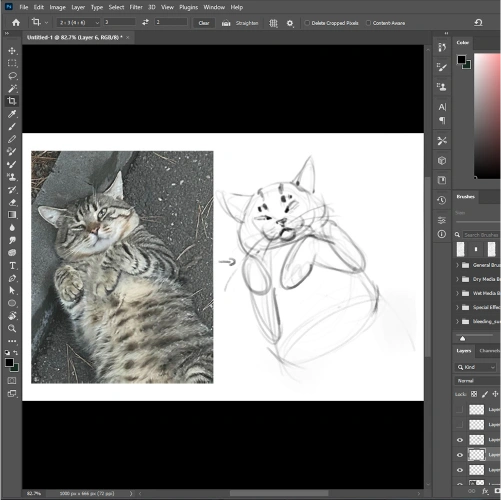
Task: Activate the Zoom tool magnifier
Action: (x=12, y=329)
